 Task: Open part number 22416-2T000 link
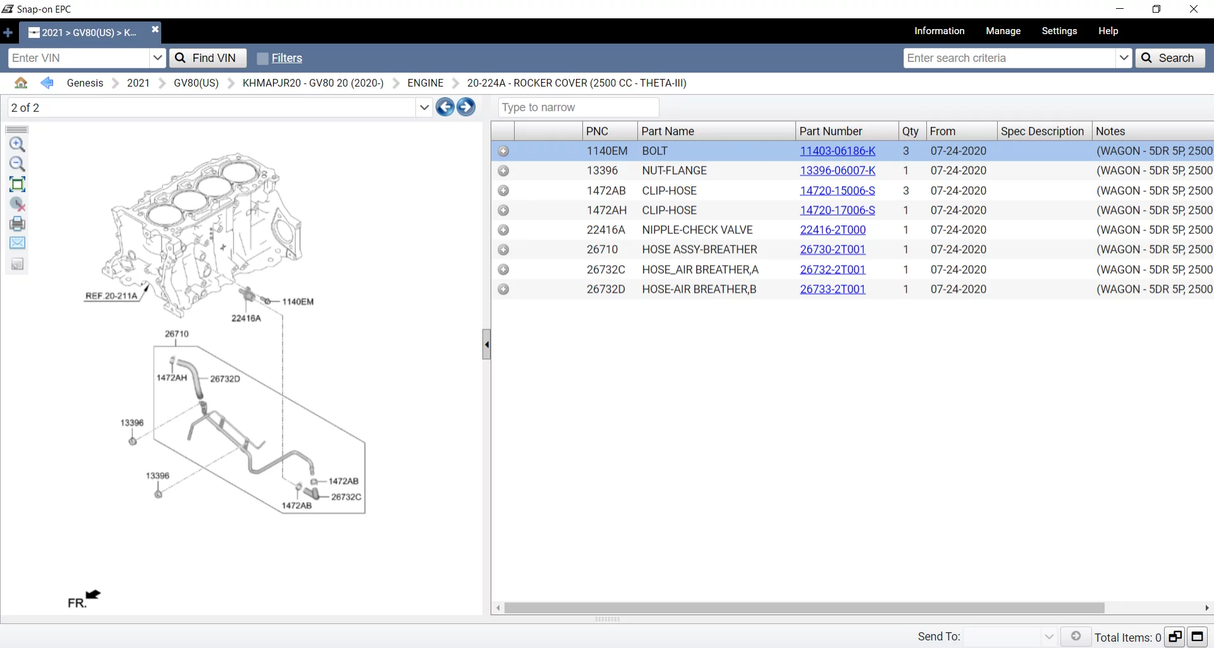[832, 230]
